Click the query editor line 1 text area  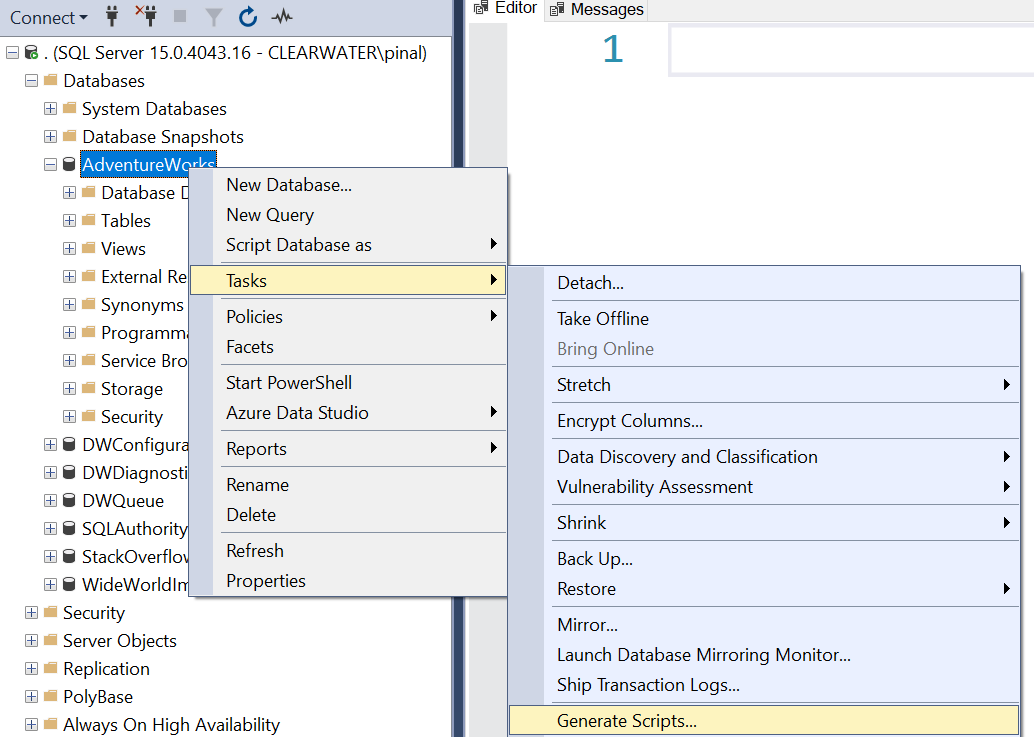pos(851,50)
